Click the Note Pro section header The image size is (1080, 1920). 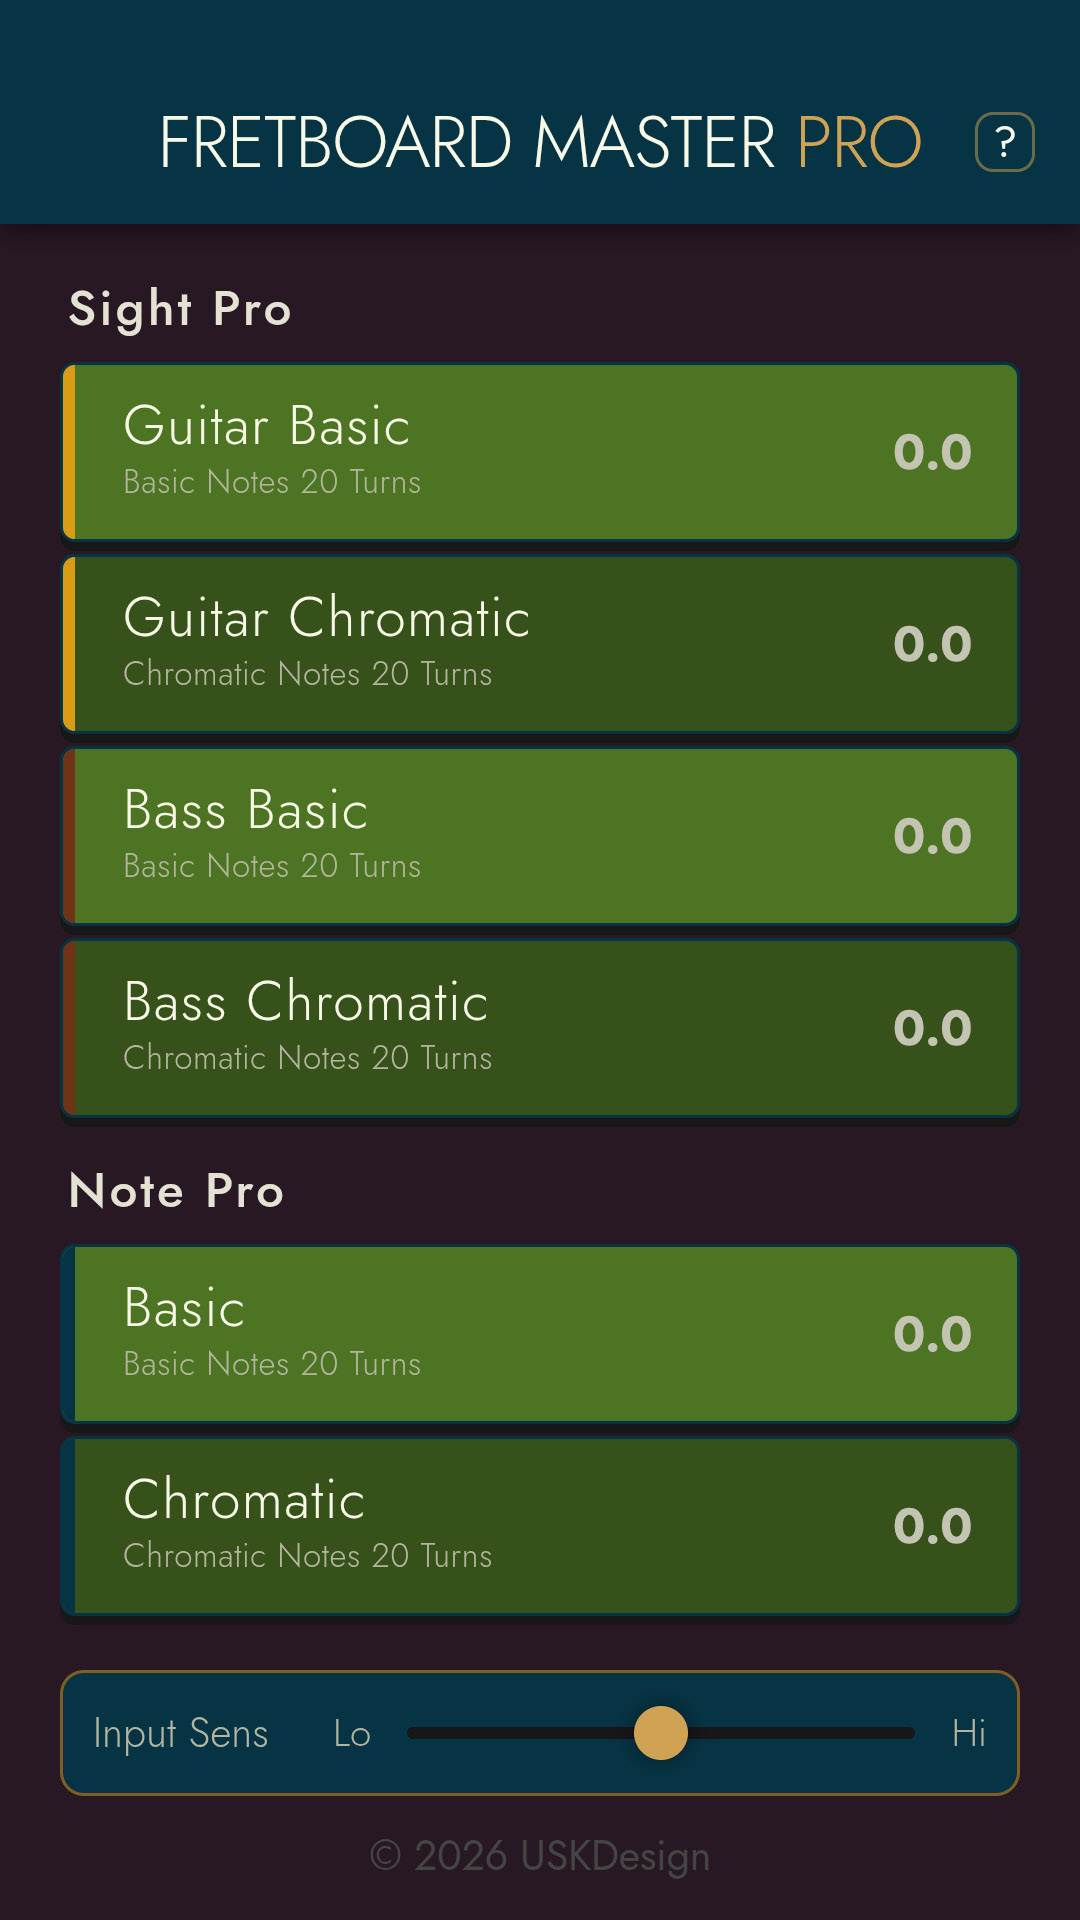click(x=175, y=1190)
